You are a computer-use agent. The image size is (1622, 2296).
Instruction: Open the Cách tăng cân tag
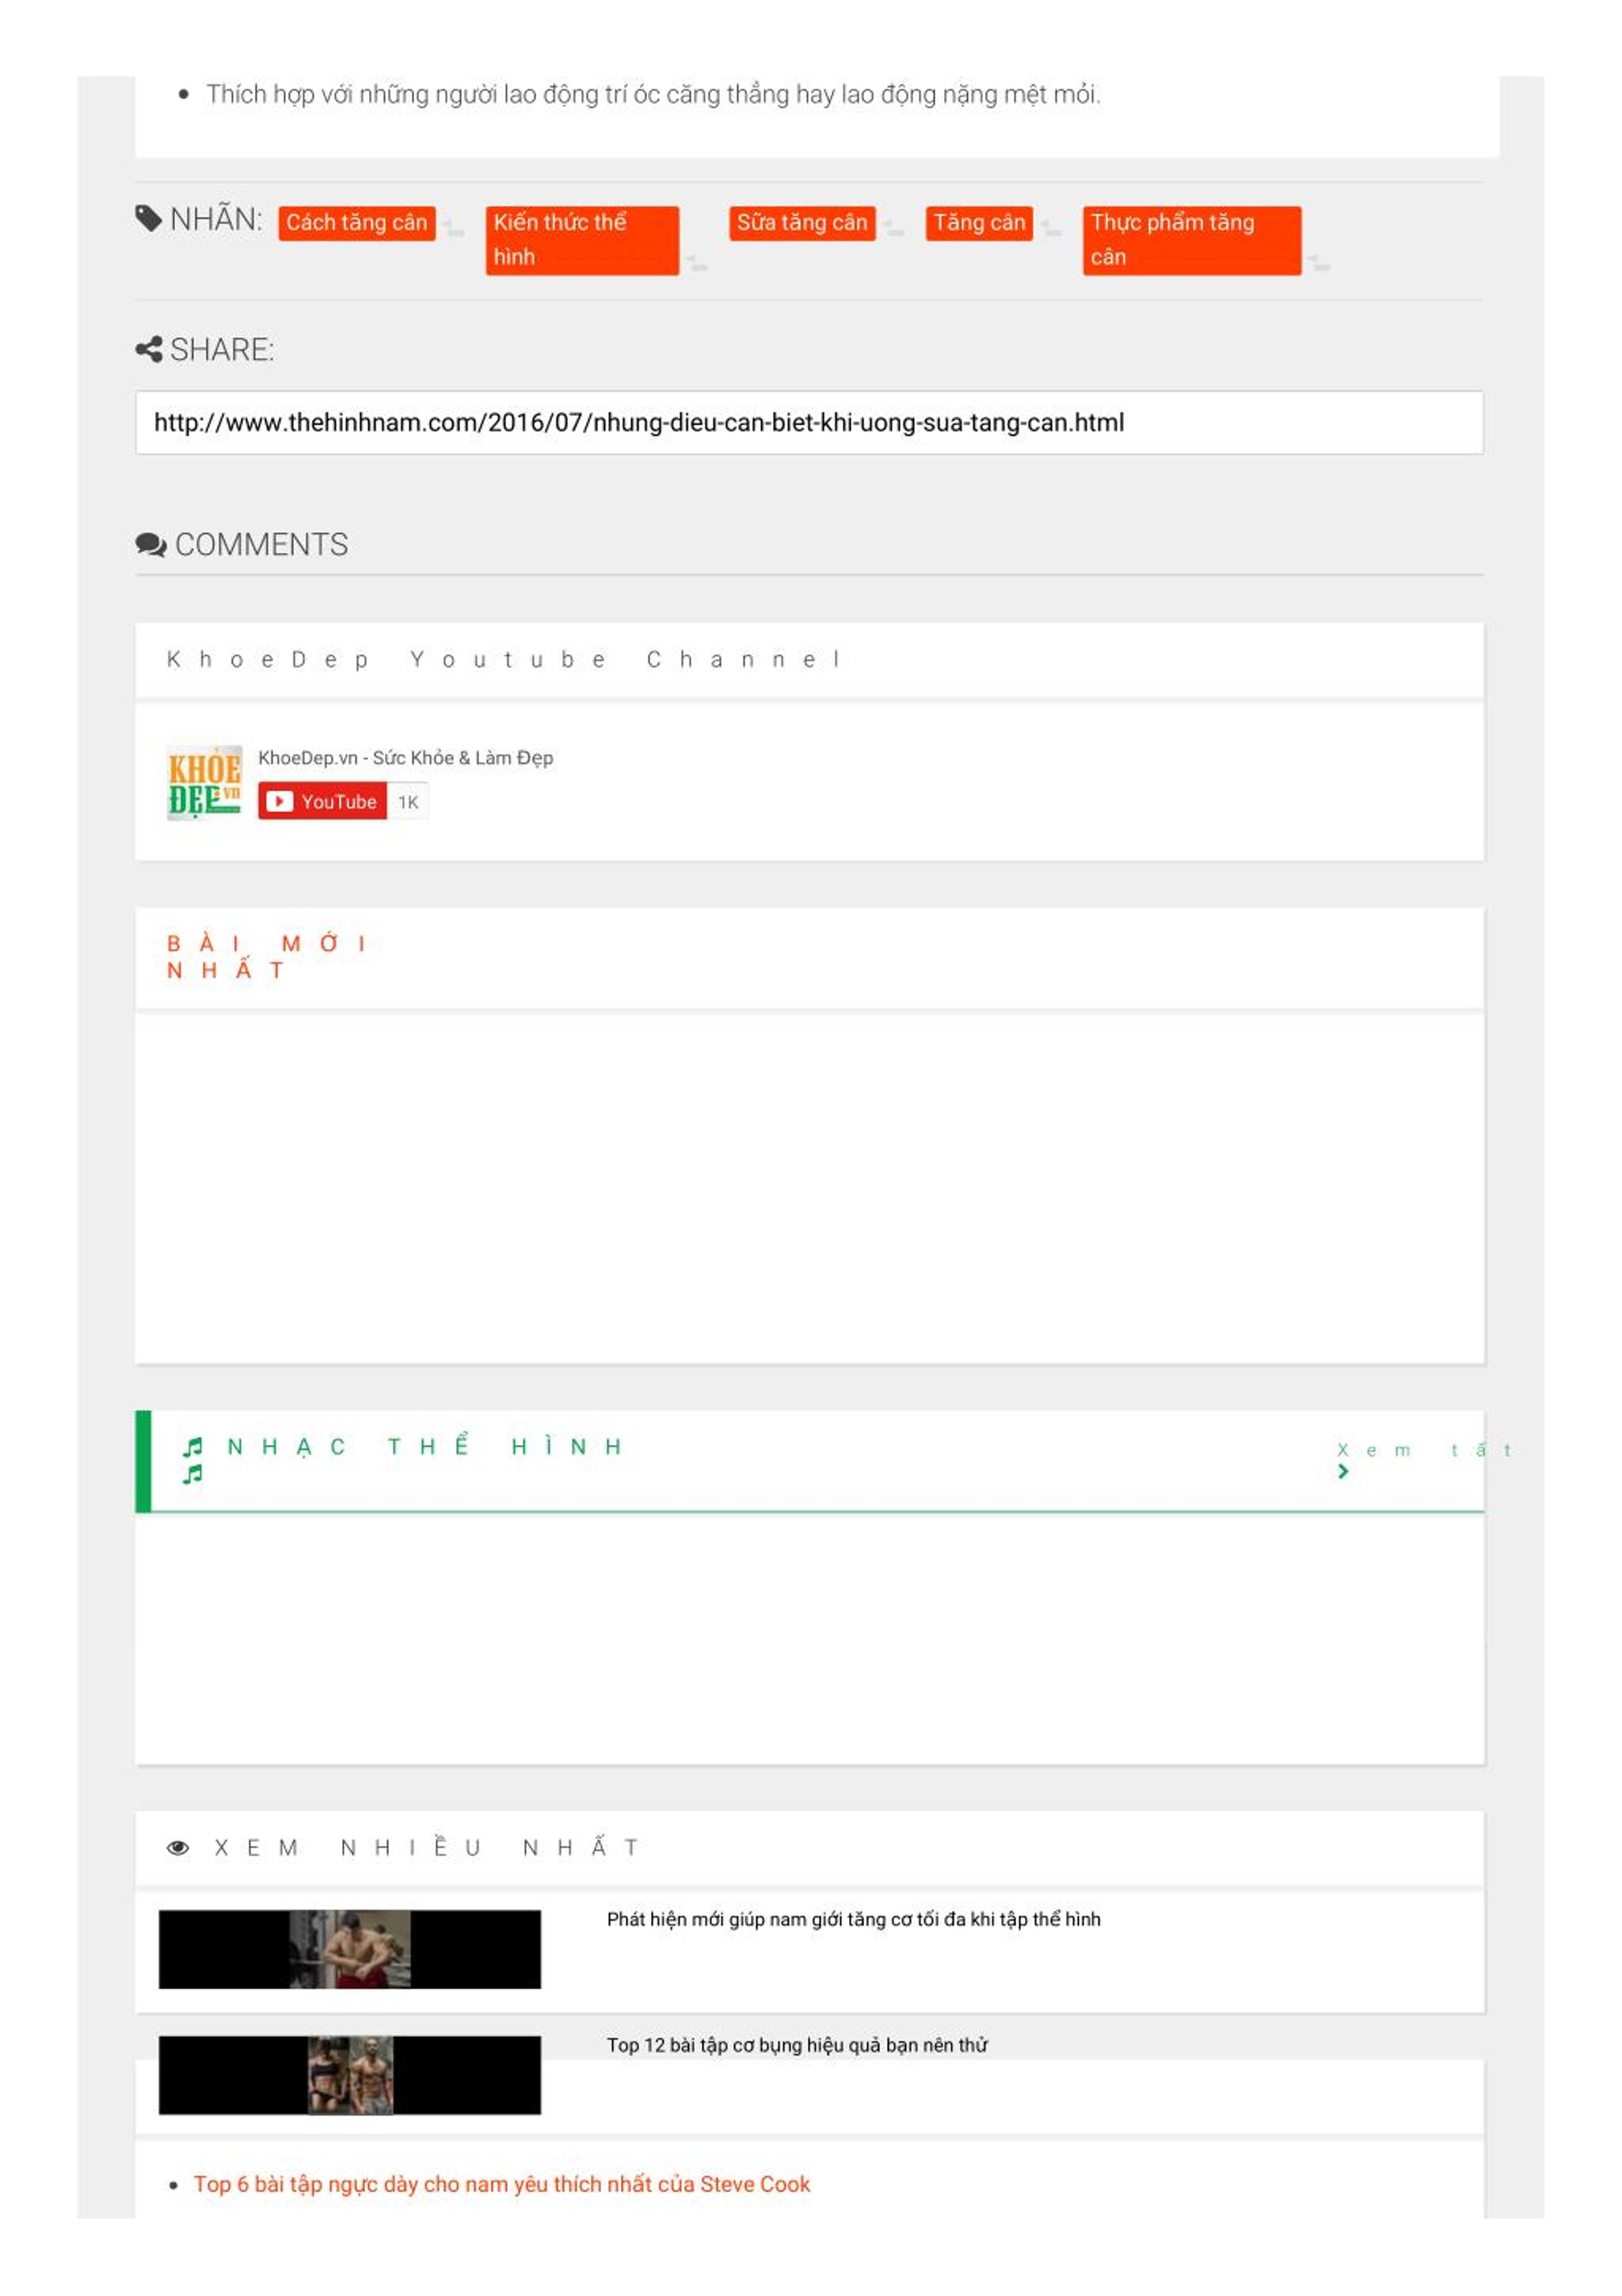(x=356, y=223)
